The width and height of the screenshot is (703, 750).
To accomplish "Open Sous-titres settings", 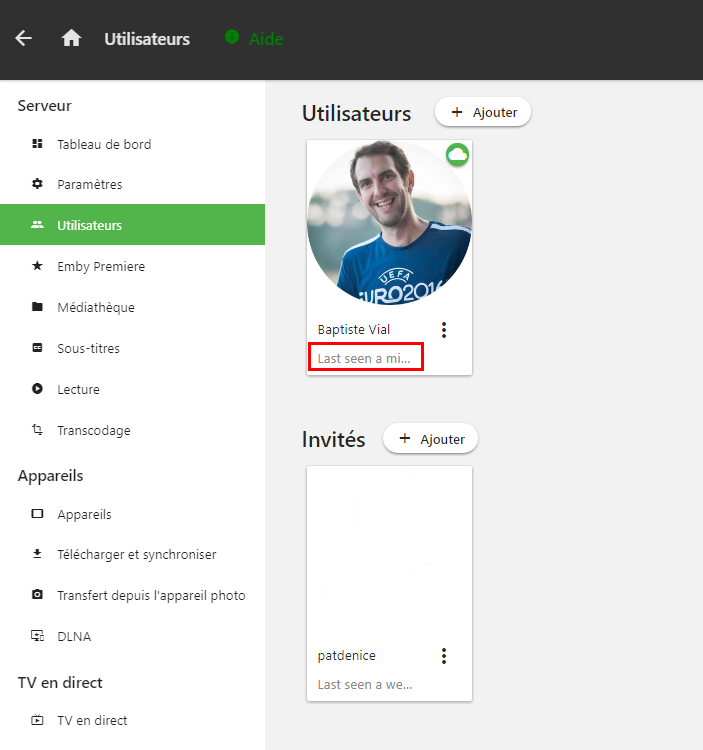I will coord(132,348).
